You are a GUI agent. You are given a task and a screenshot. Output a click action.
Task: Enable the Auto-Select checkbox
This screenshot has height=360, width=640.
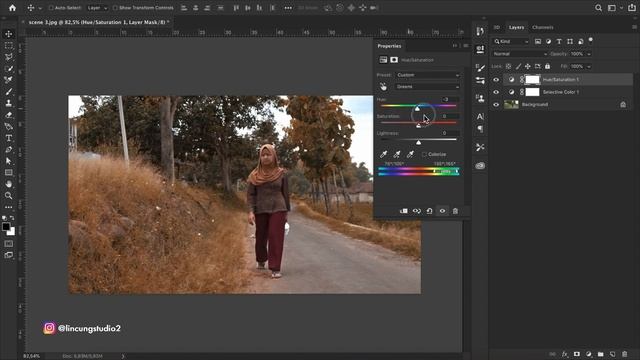[51, 8]
